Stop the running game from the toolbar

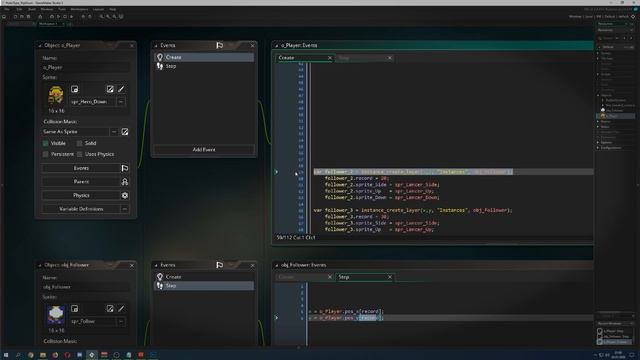tap(65, 17)
